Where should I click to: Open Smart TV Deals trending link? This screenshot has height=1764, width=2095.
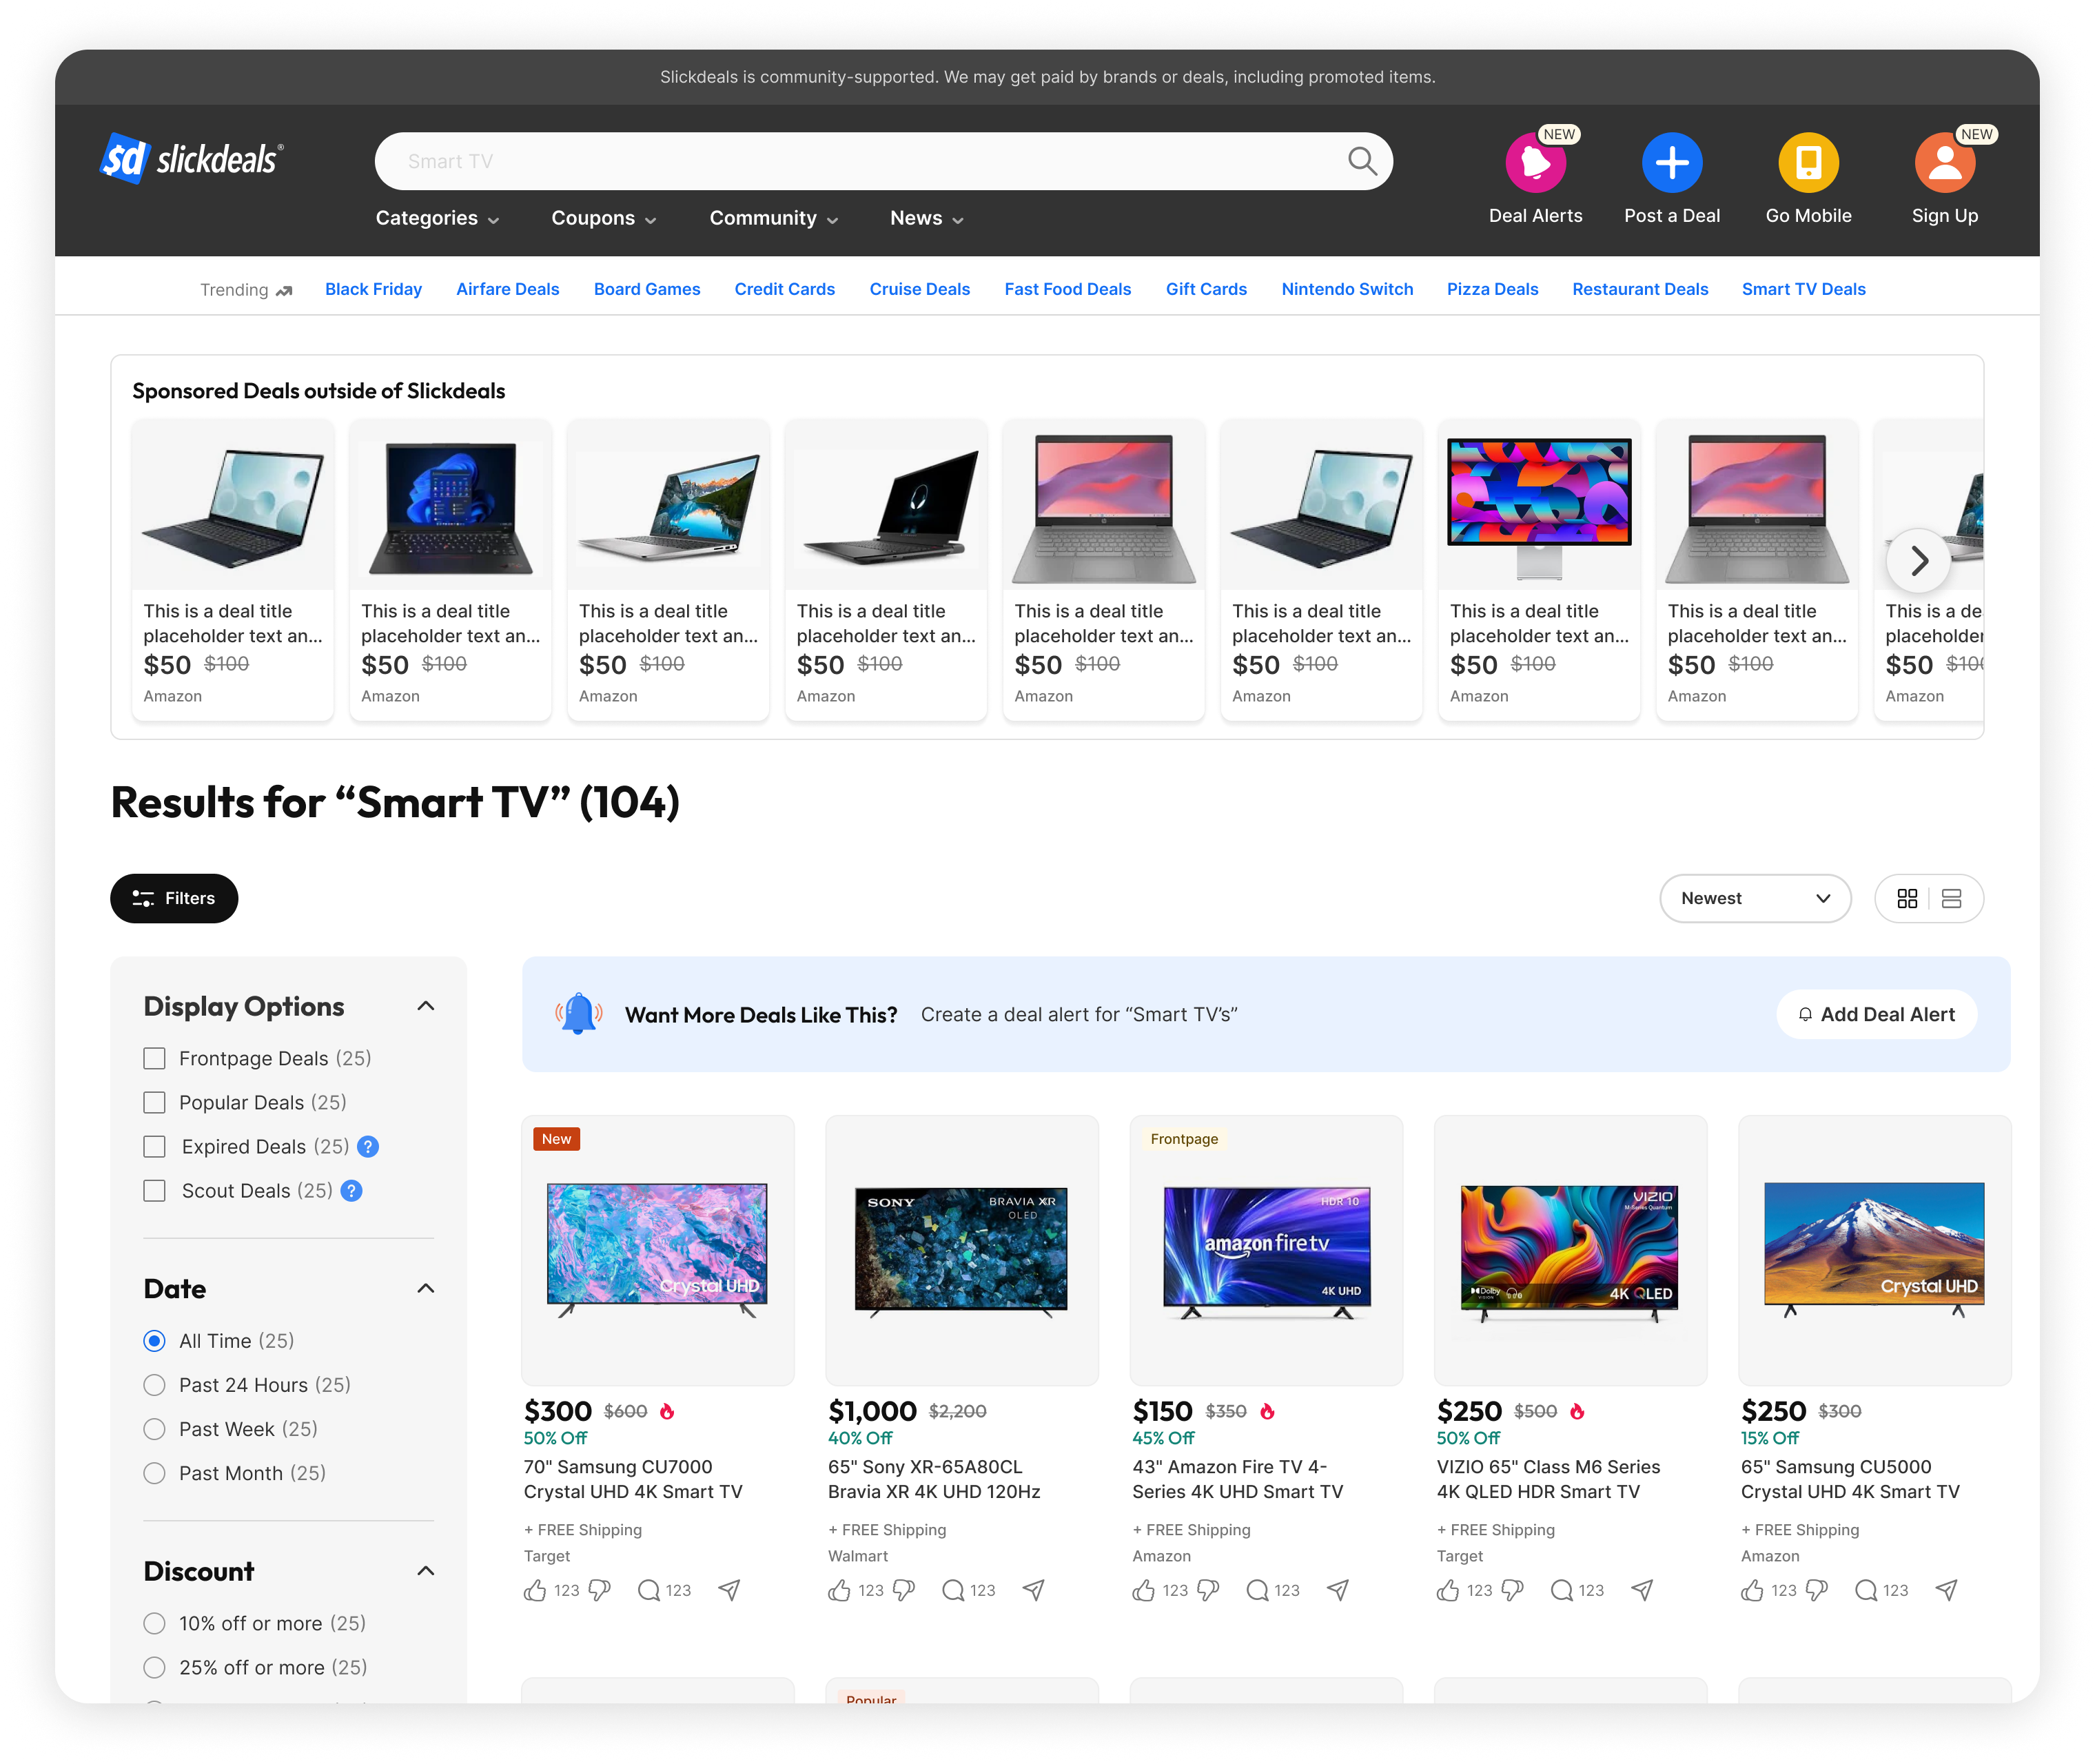point(1803,289)
